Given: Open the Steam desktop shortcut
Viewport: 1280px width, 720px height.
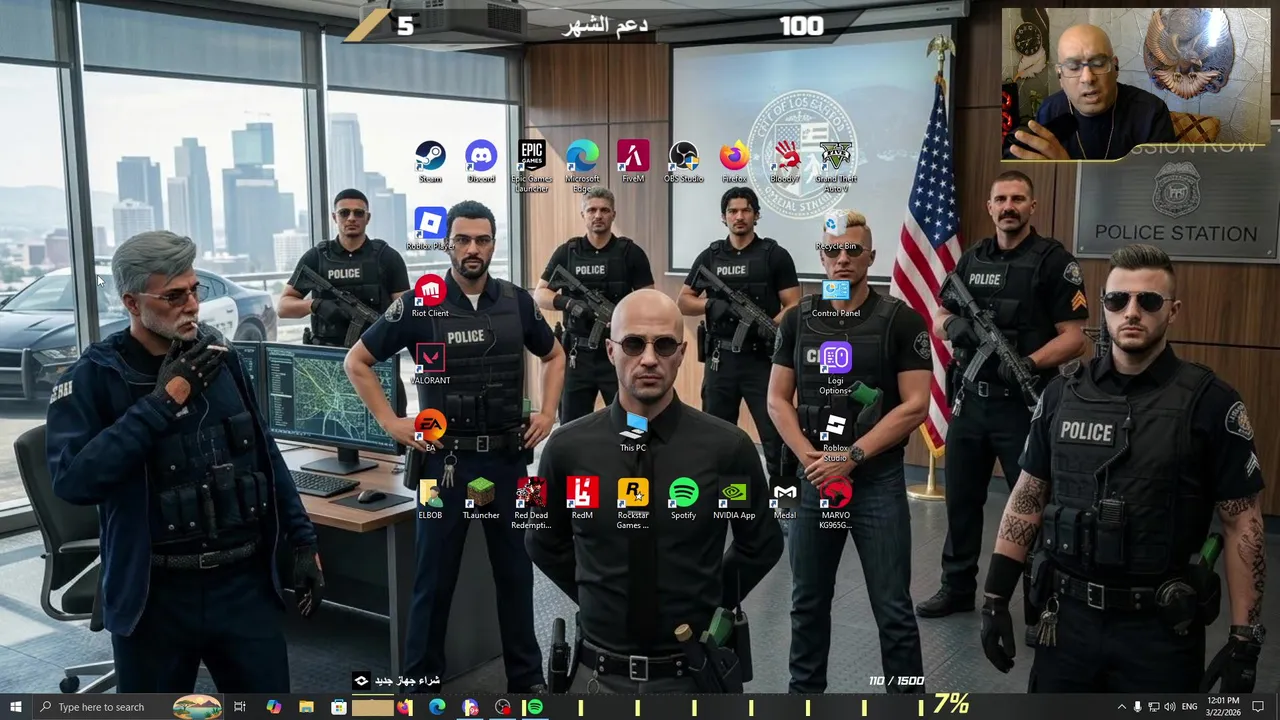Looking at the screenshot, I should click(x=430, y=162).
